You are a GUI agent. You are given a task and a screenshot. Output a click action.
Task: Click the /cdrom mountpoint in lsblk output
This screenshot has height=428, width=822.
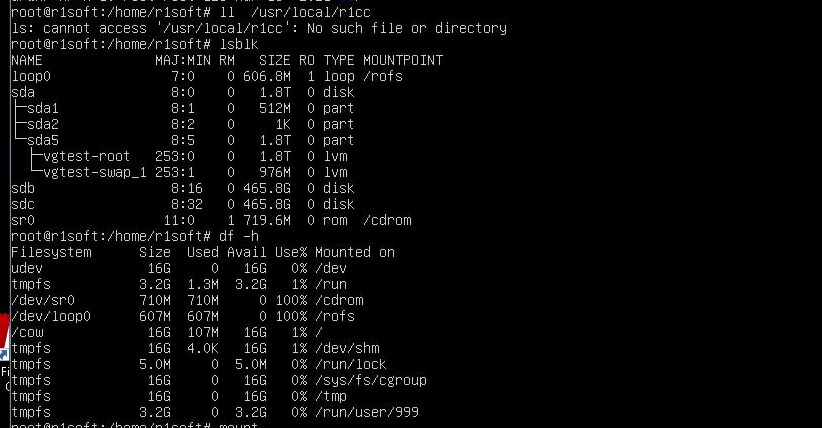coord(387,220)
